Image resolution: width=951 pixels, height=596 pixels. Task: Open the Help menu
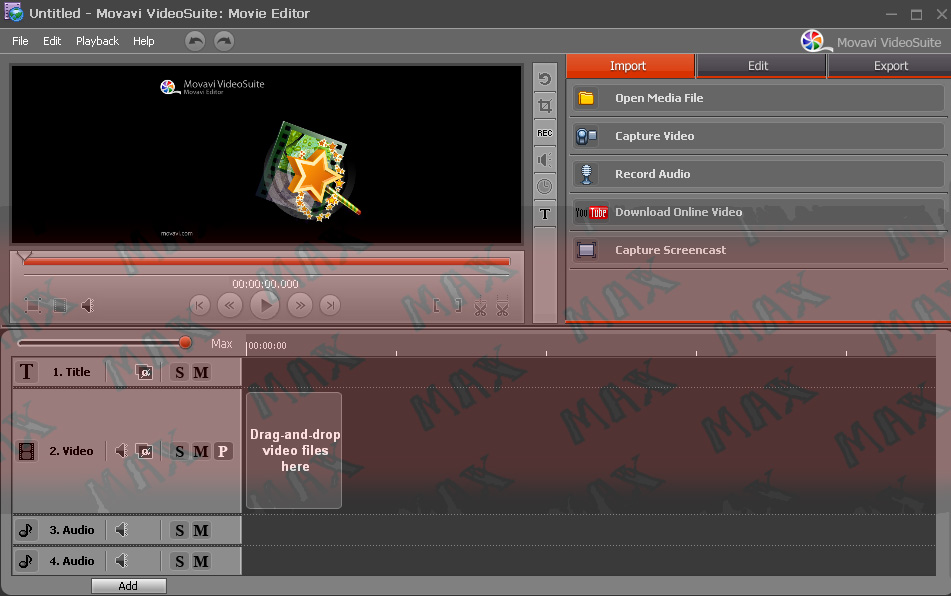pos(144,41)
